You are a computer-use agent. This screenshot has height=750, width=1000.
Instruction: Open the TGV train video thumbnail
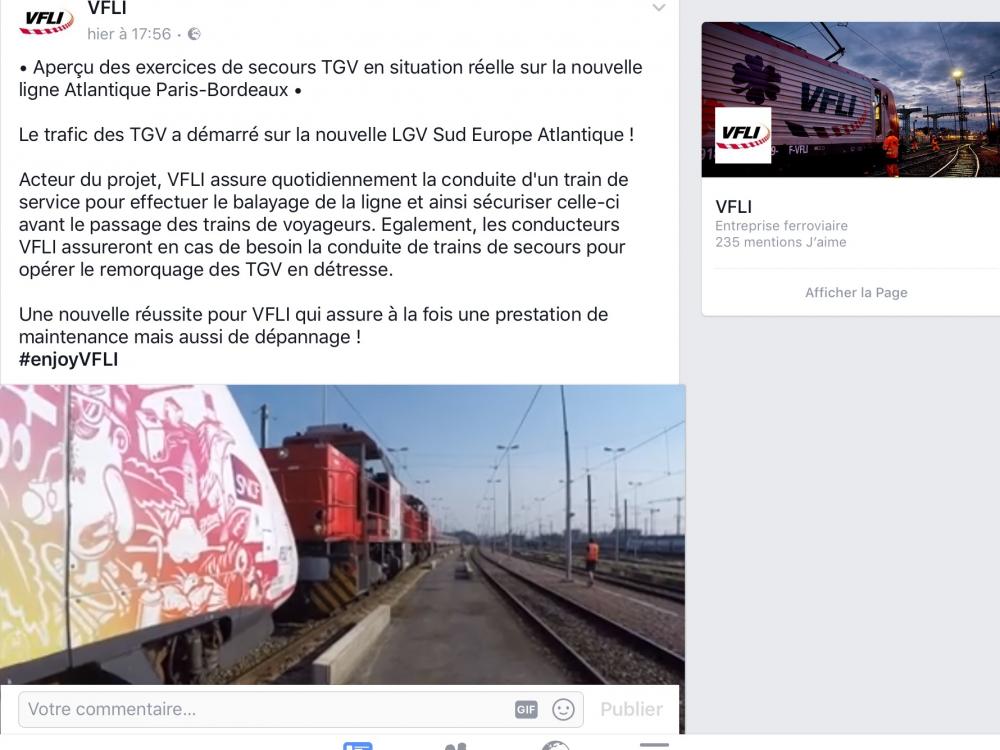click(x=342, y=534)
